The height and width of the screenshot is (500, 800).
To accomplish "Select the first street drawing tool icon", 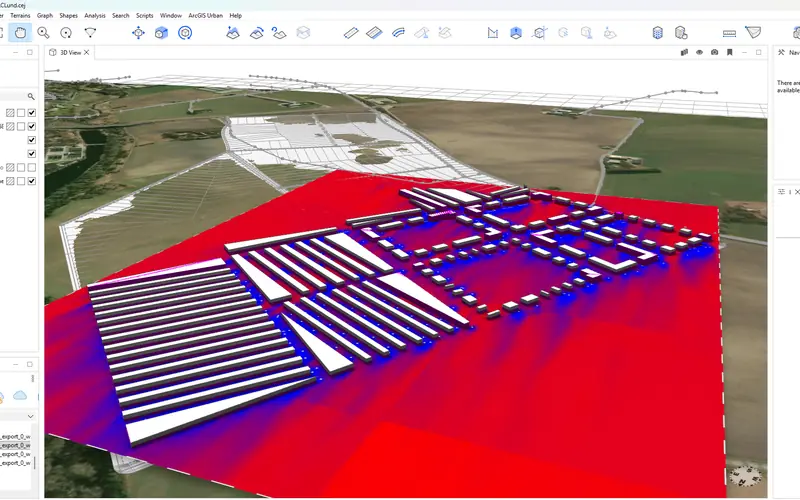I will [351, 33].
